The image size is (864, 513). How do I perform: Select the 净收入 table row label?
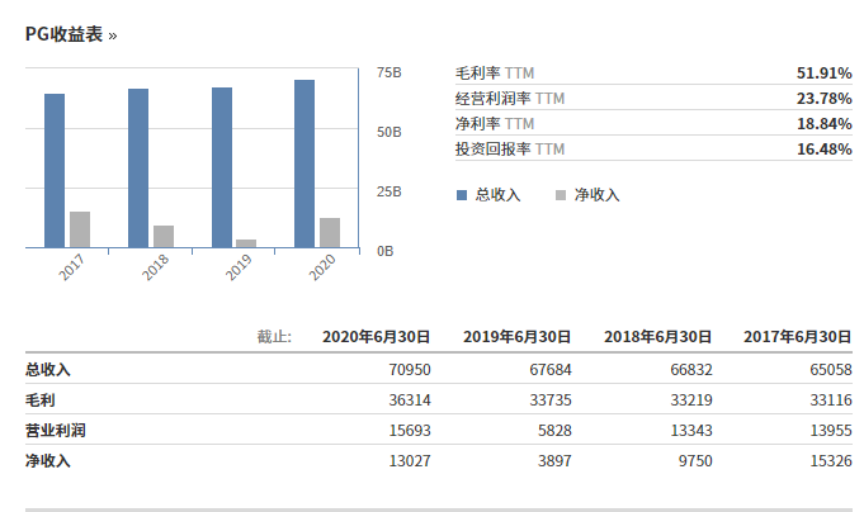[x=48, y=461]
